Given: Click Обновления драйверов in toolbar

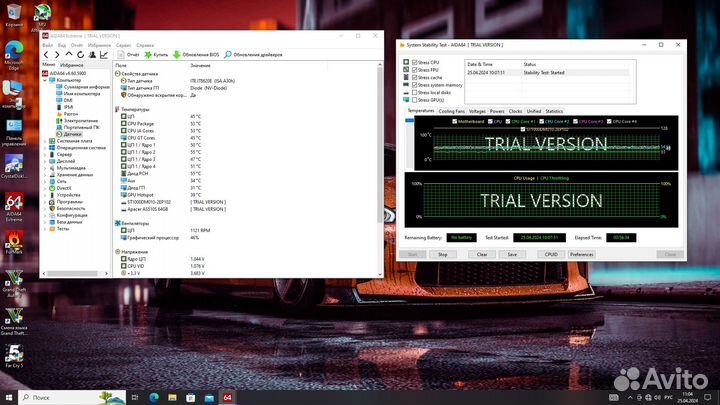Looking at the screenshot, I should pos(253,55).
